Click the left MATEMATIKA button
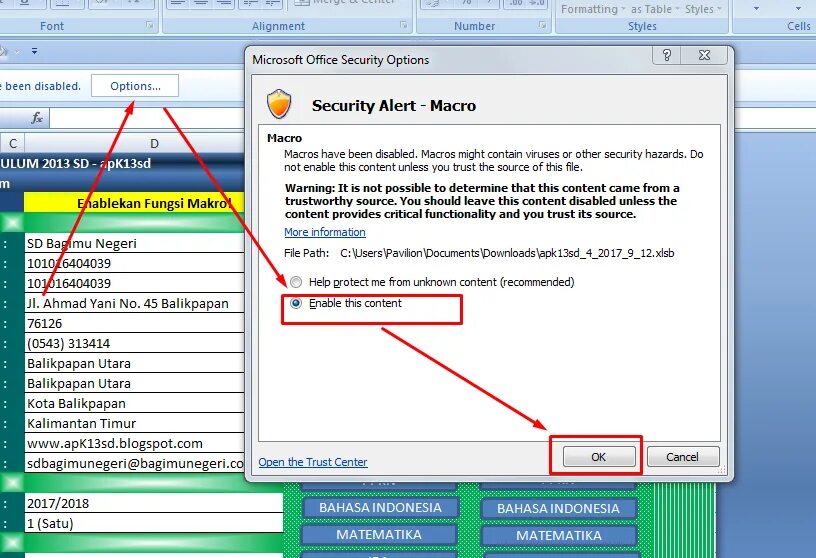 click(x=379, y=535)
